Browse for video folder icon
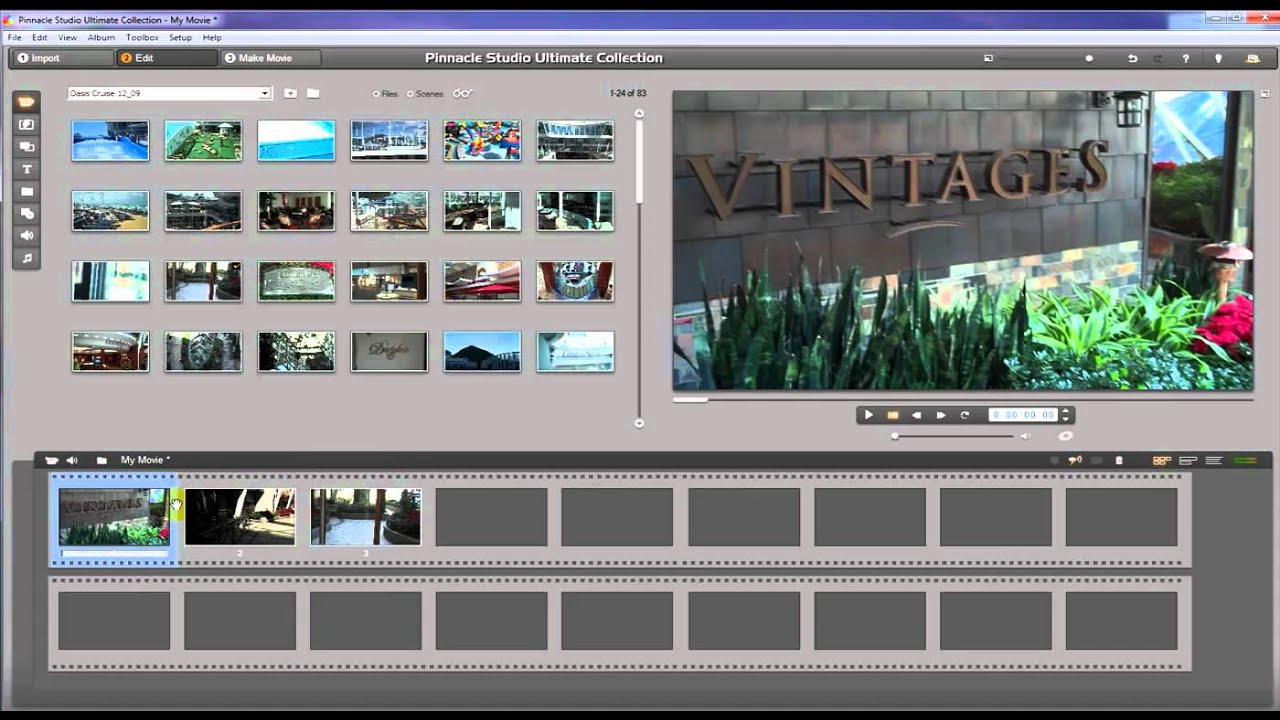Image resolution: width=1280 pixels, height=720 pixels. pyautogui.click(x=313, y=93)
